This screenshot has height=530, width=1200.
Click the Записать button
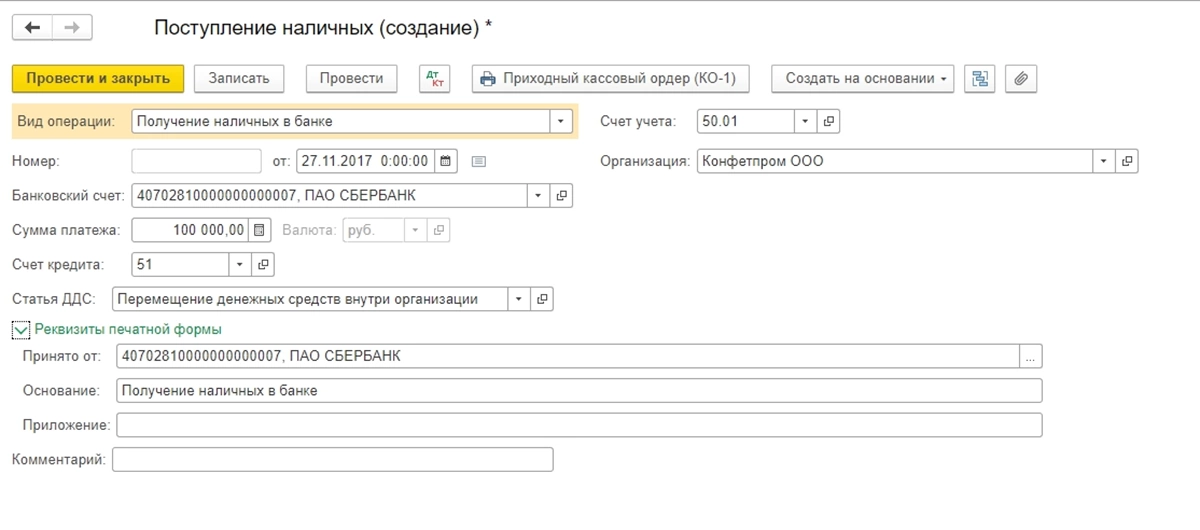238,79
